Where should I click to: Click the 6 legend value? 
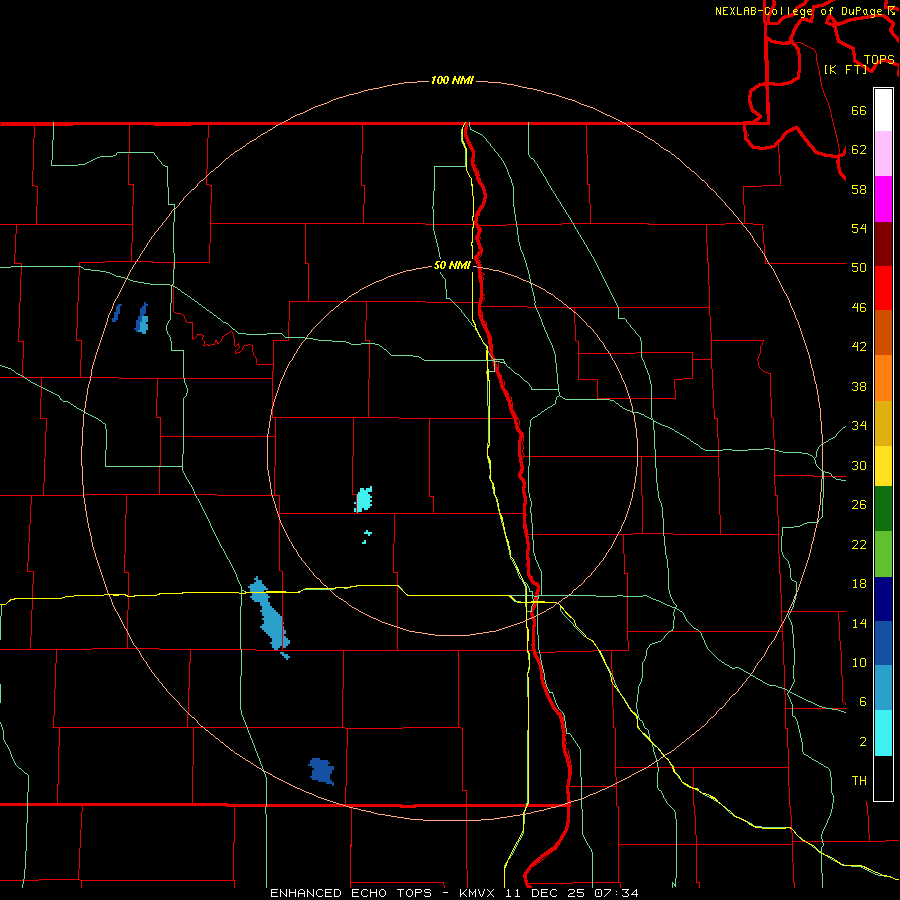point(862,701)
